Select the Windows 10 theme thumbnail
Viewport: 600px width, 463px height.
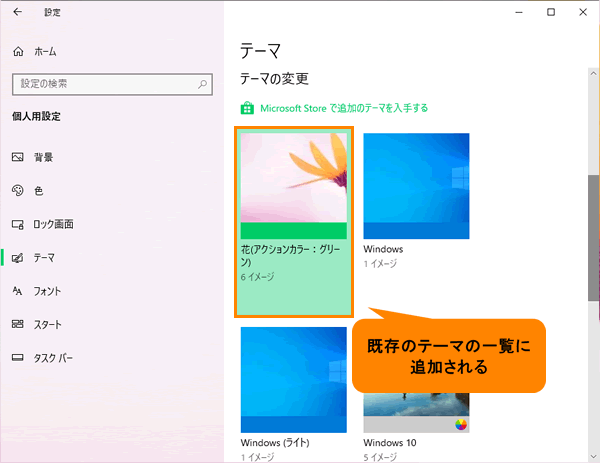[416, 412]
